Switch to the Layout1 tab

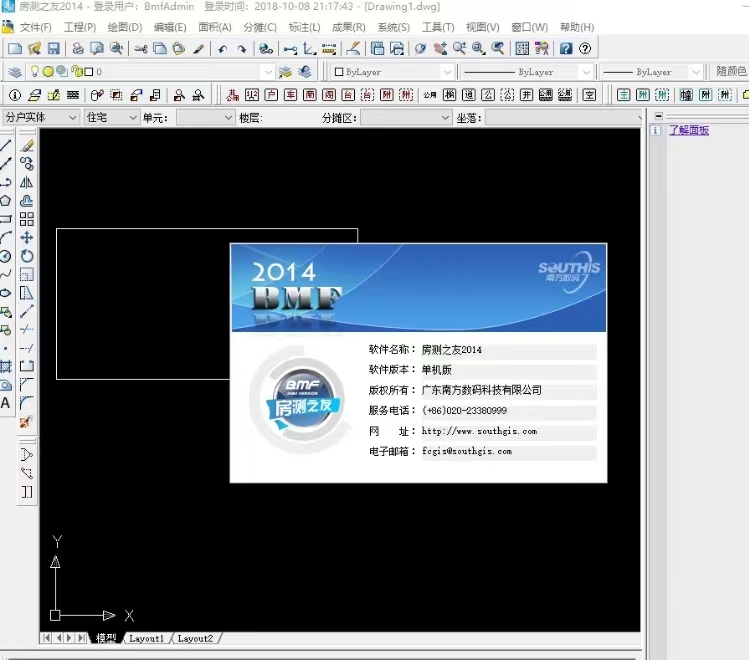tap(146, 639)
